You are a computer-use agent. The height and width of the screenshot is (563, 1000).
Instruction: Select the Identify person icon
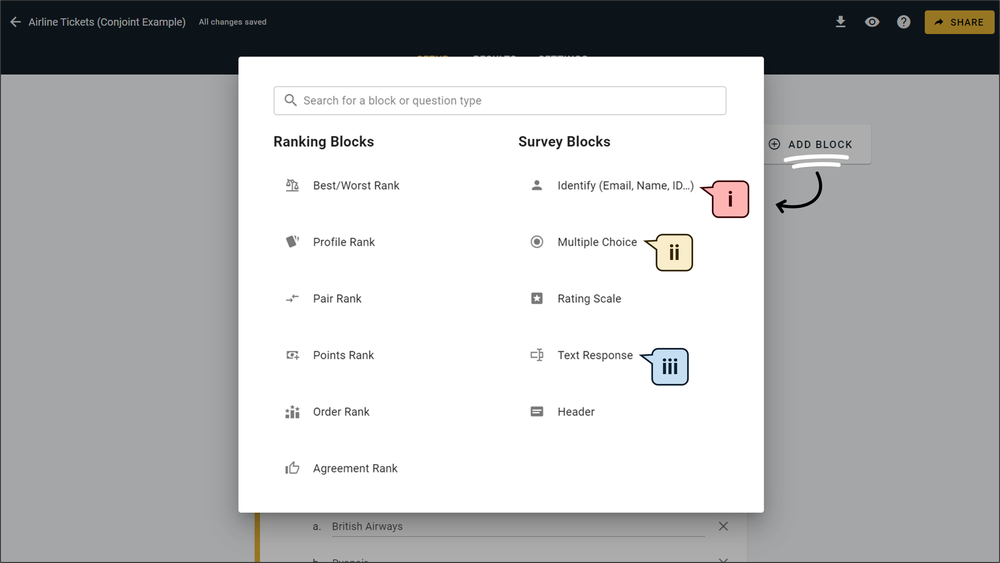(537, 186)
